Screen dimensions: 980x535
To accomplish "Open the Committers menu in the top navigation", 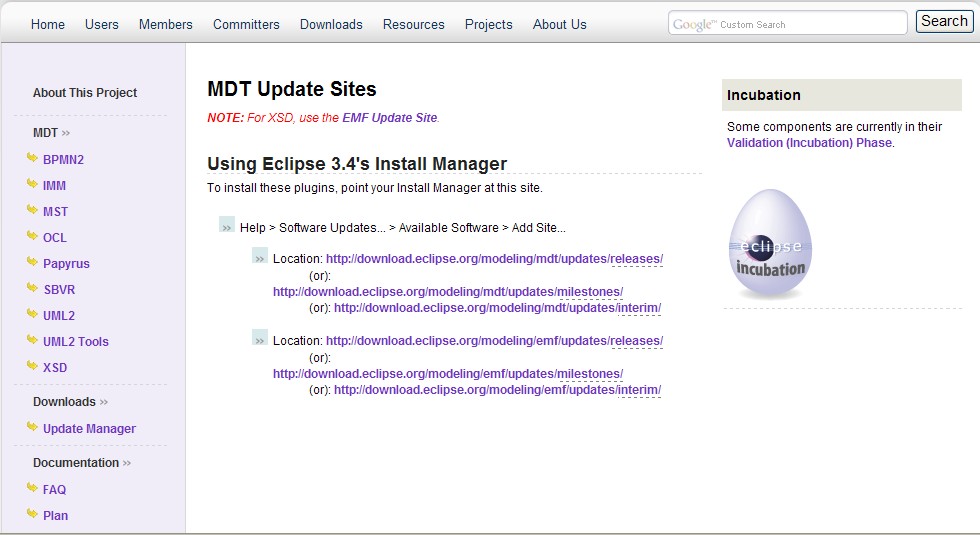I will [x=246, y=24].
